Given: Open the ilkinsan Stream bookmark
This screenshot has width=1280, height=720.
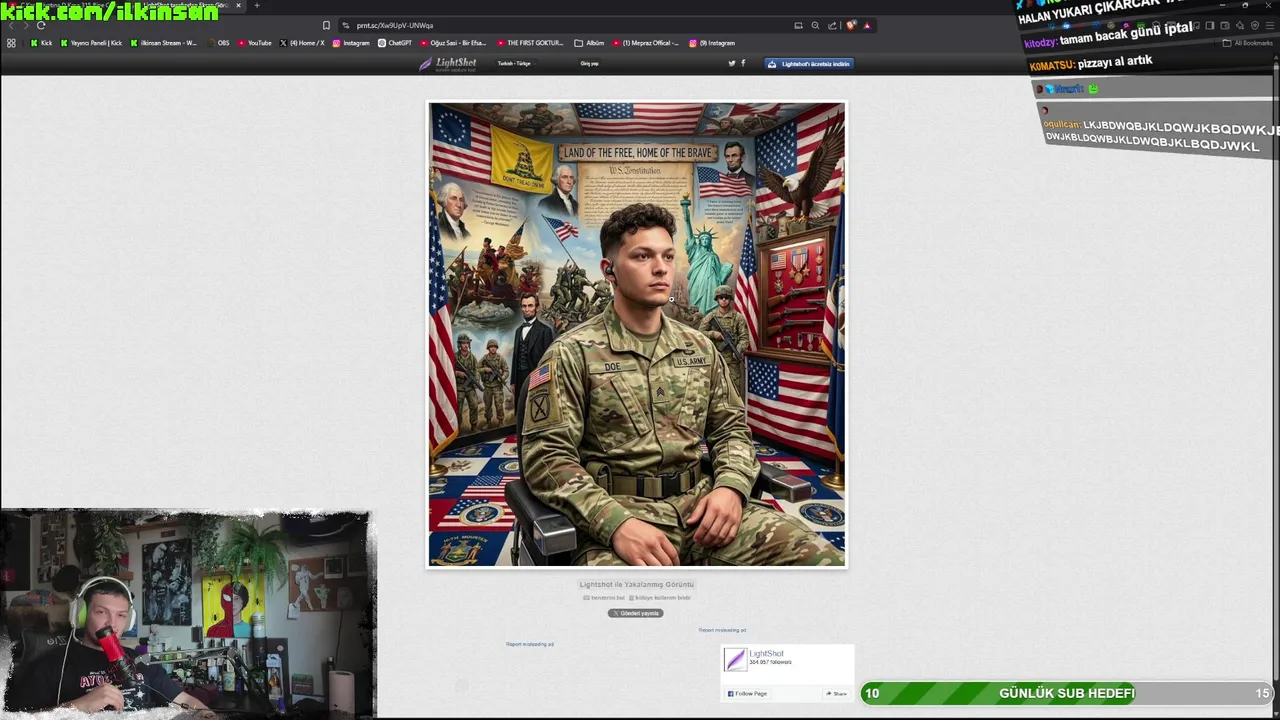Looking at the screenshot, I should pyautogui.click(x=163, y=43).
